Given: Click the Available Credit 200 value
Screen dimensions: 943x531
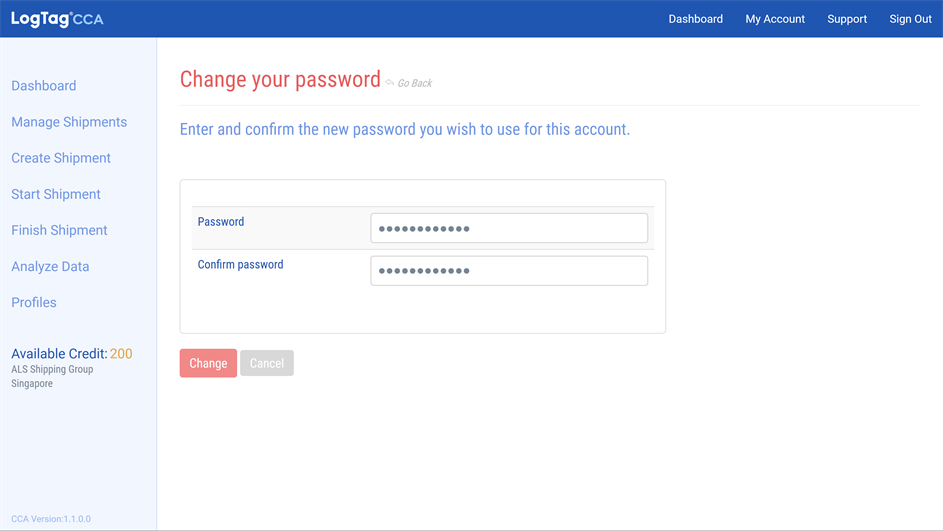Looking at the screenshot, I should [121, 354].
